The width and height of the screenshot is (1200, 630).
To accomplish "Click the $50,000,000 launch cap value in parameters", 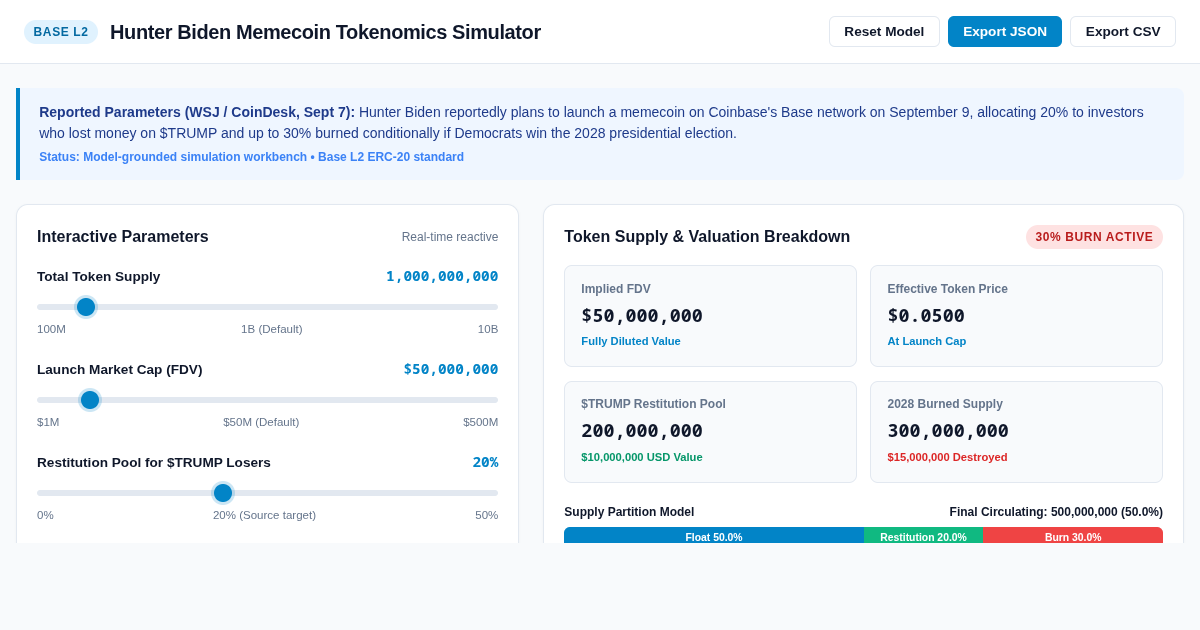I will click(451, 369).
